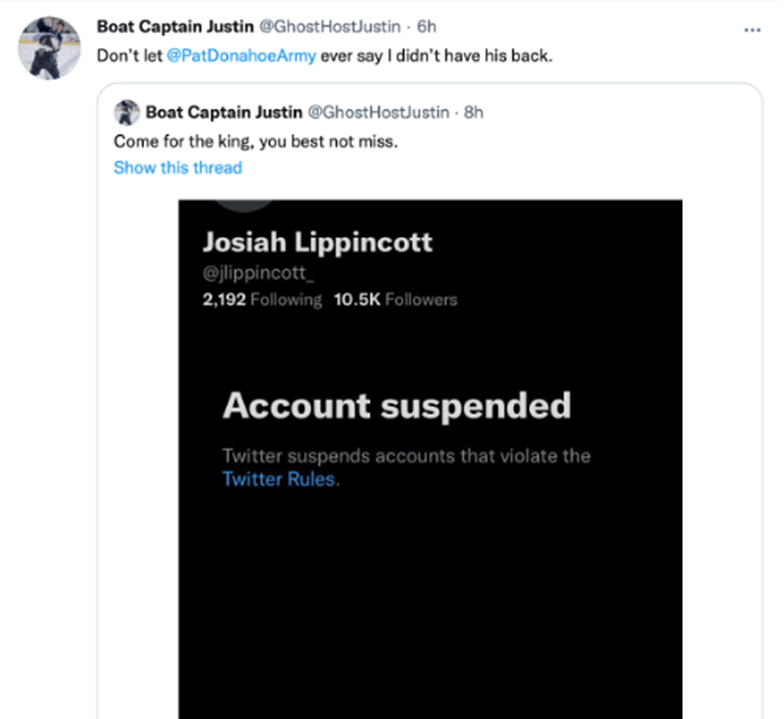Screen dimensions: 784x719
Task: Click the @jlippincott_ handle in the image
Action: (258, 273)
